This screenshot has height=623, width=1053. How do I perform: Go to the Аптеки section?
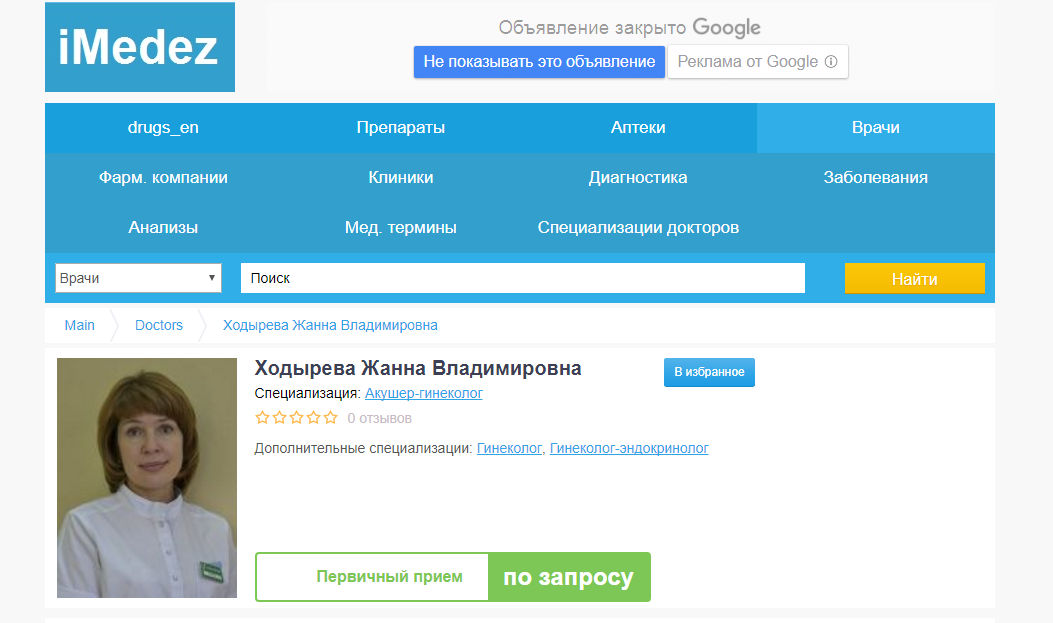pos(638,128)
